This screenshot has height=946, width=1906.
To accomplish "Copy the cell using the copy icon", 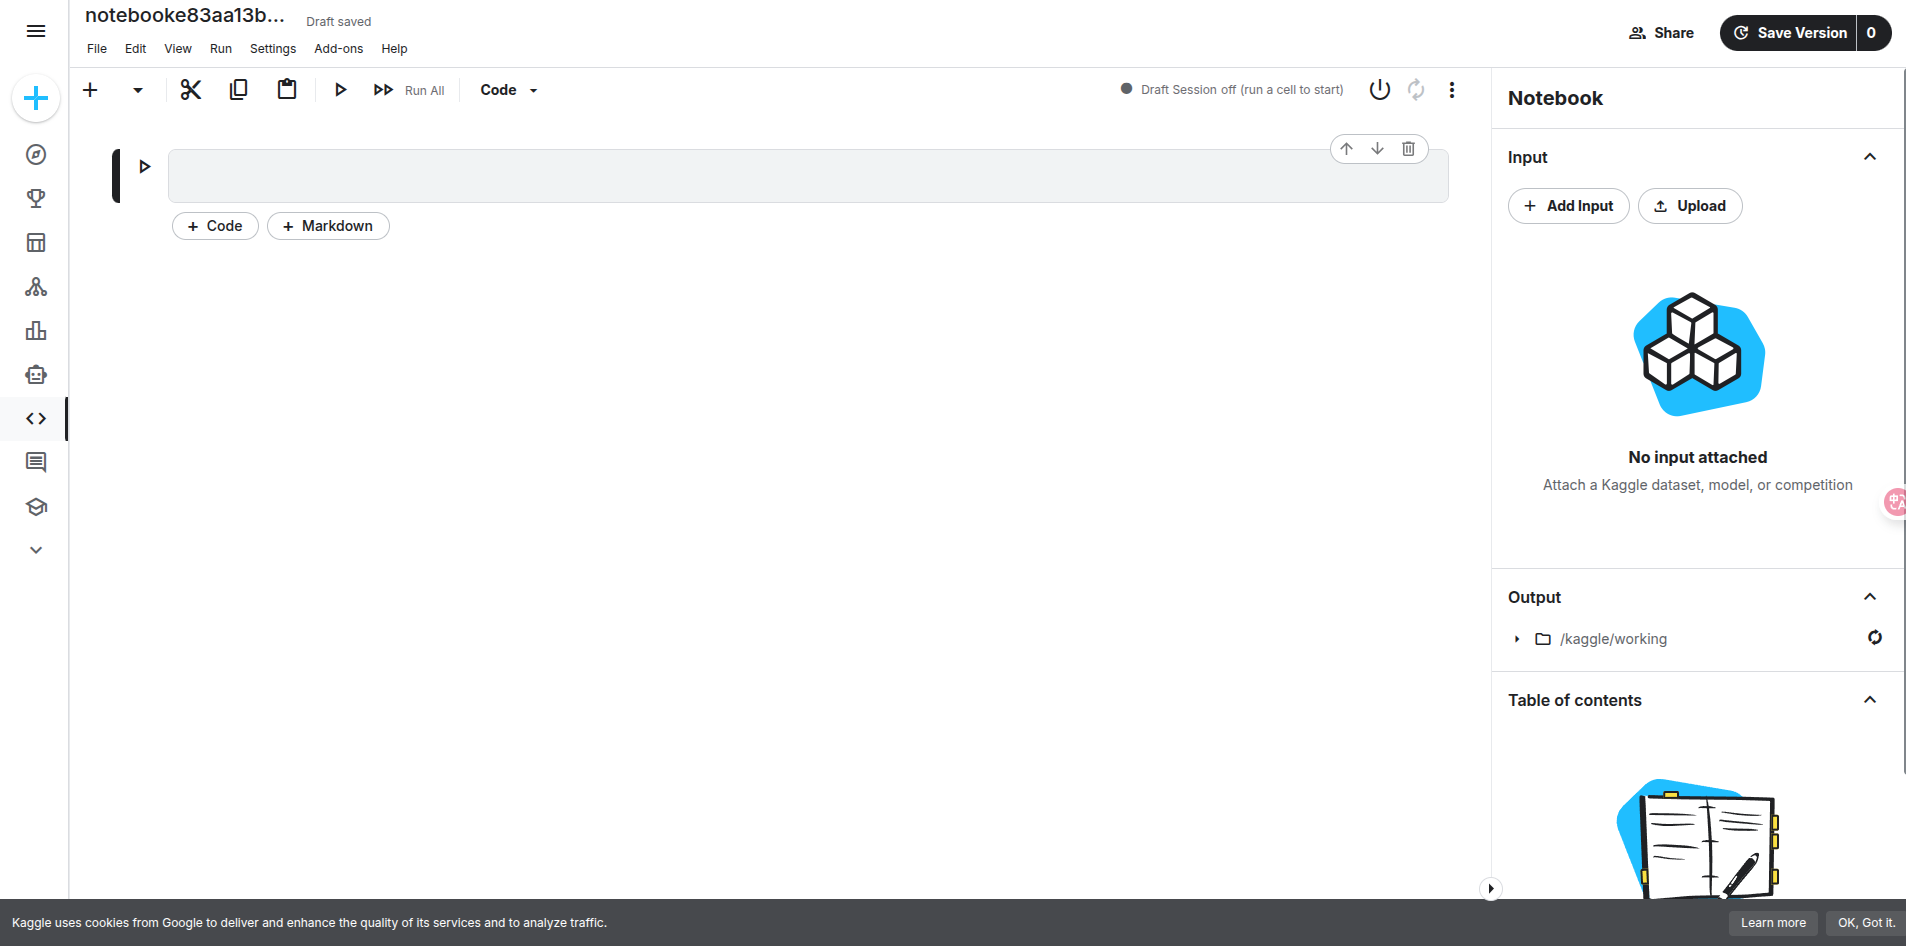I will [x=239, y=89].
